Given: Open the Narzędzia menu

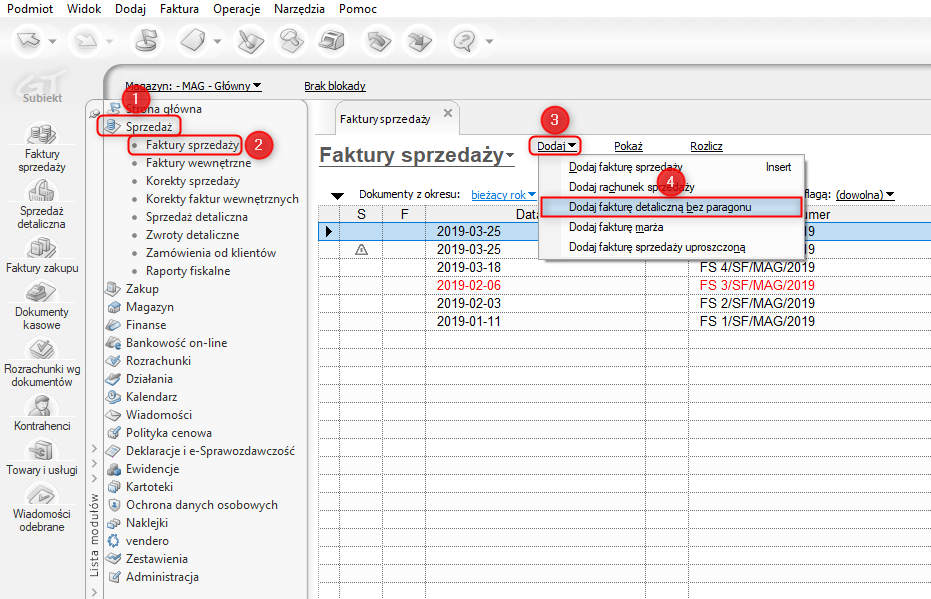Looking at the screenshot, I should point(299,8).
